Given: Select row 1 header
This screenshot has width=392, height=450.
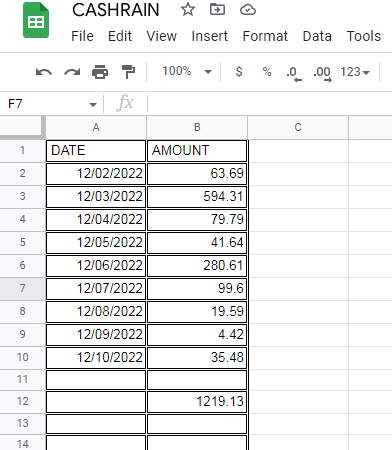Looking at the screenshot, I should coord(22,150).
